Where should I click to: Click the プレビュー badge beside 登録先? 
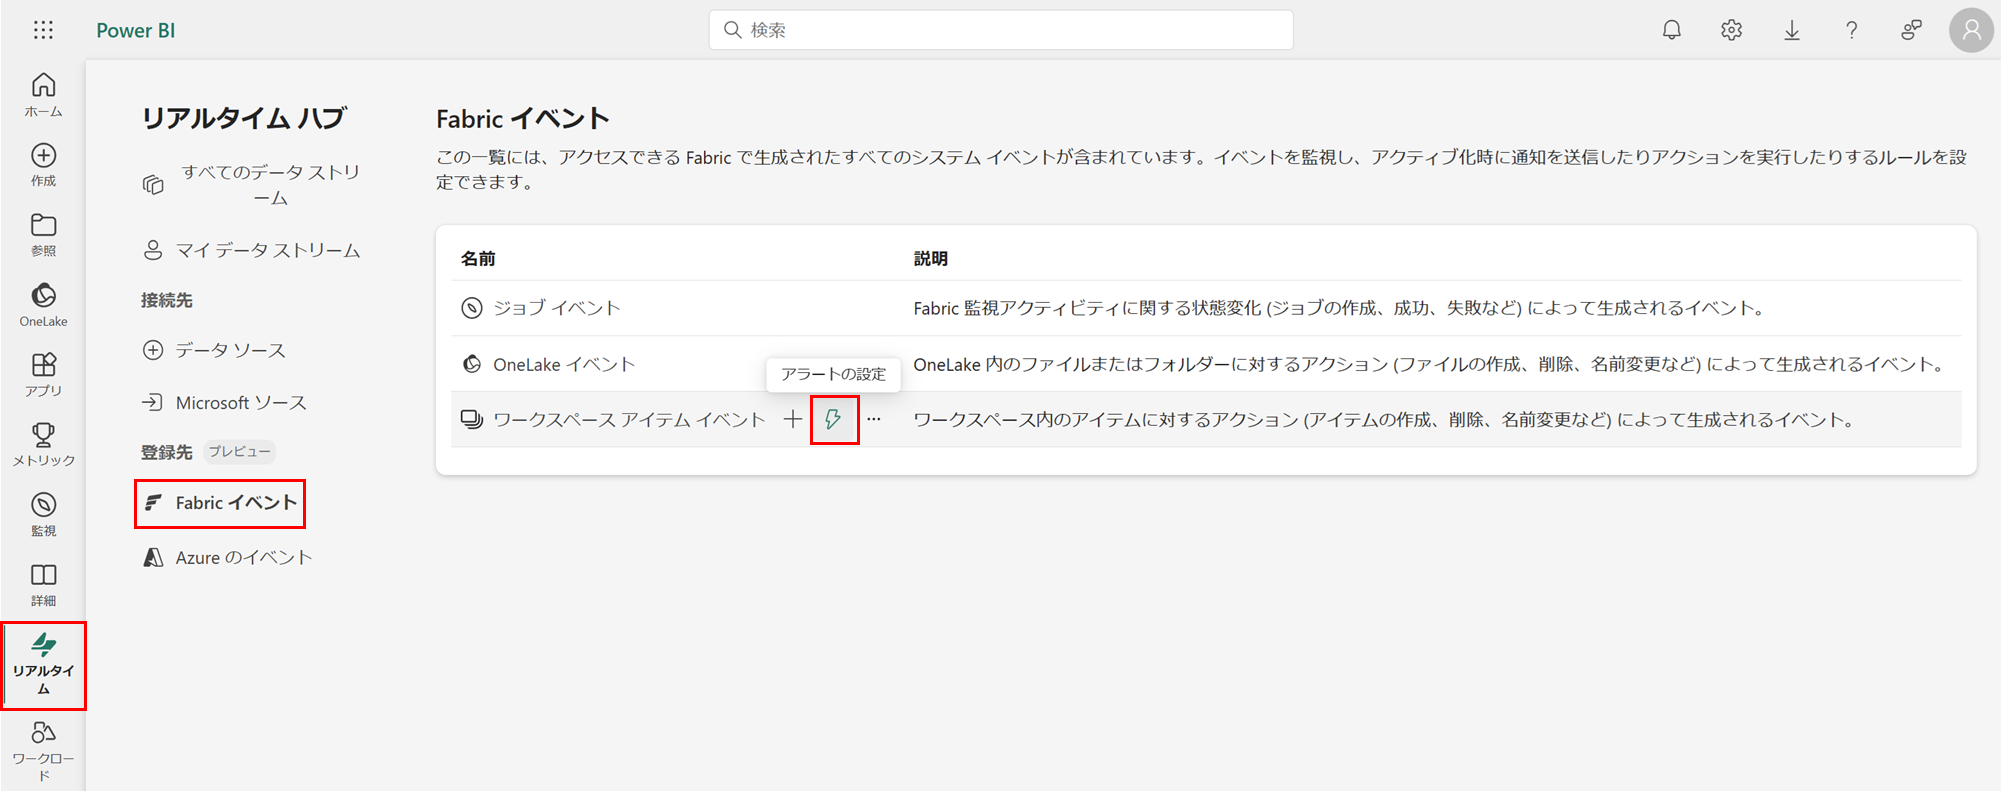click(239, 452)
